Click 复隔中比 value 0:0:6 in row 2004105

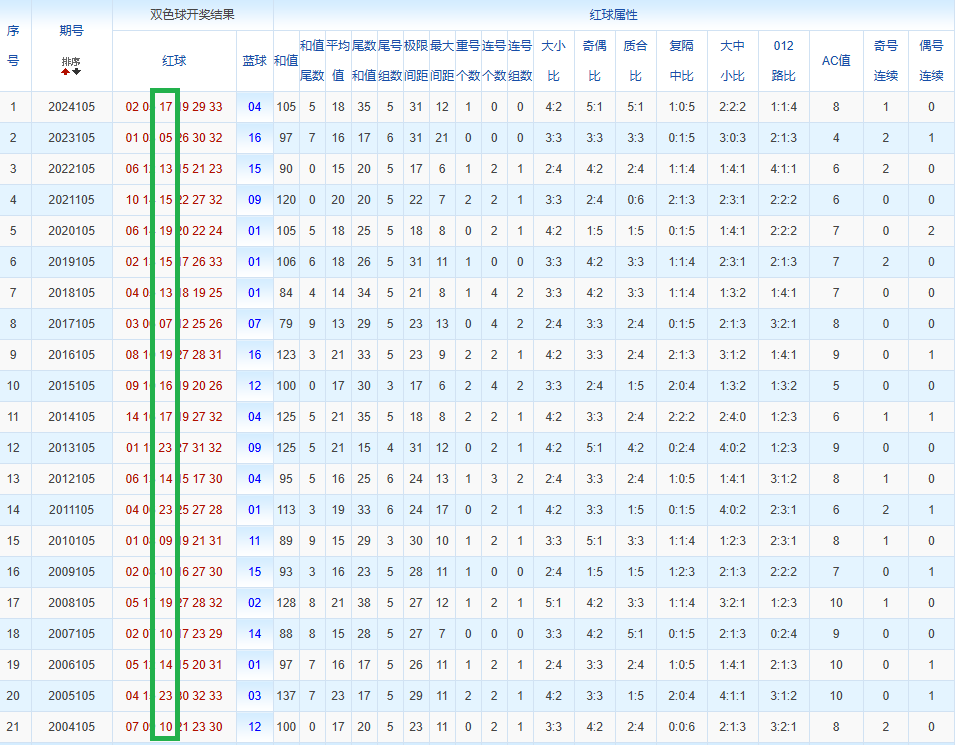pos(682,727)
